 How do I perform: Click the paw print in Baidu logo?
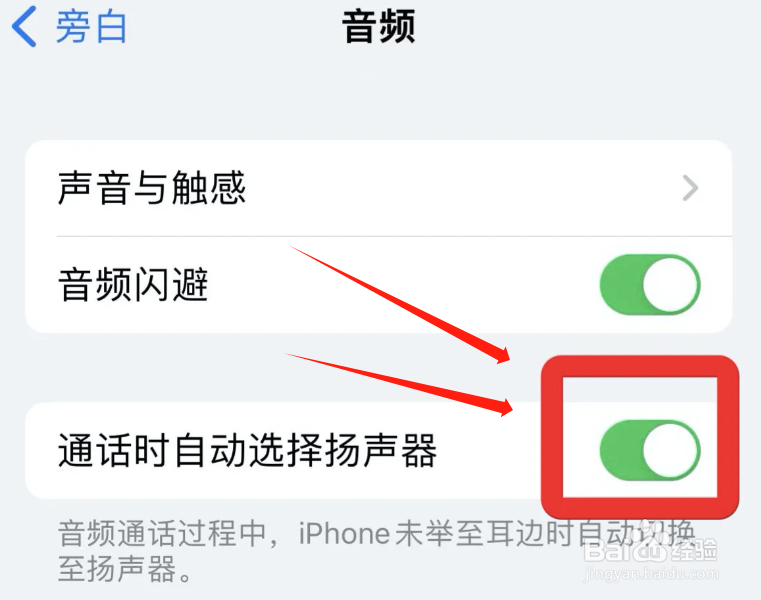pos(652,548)
